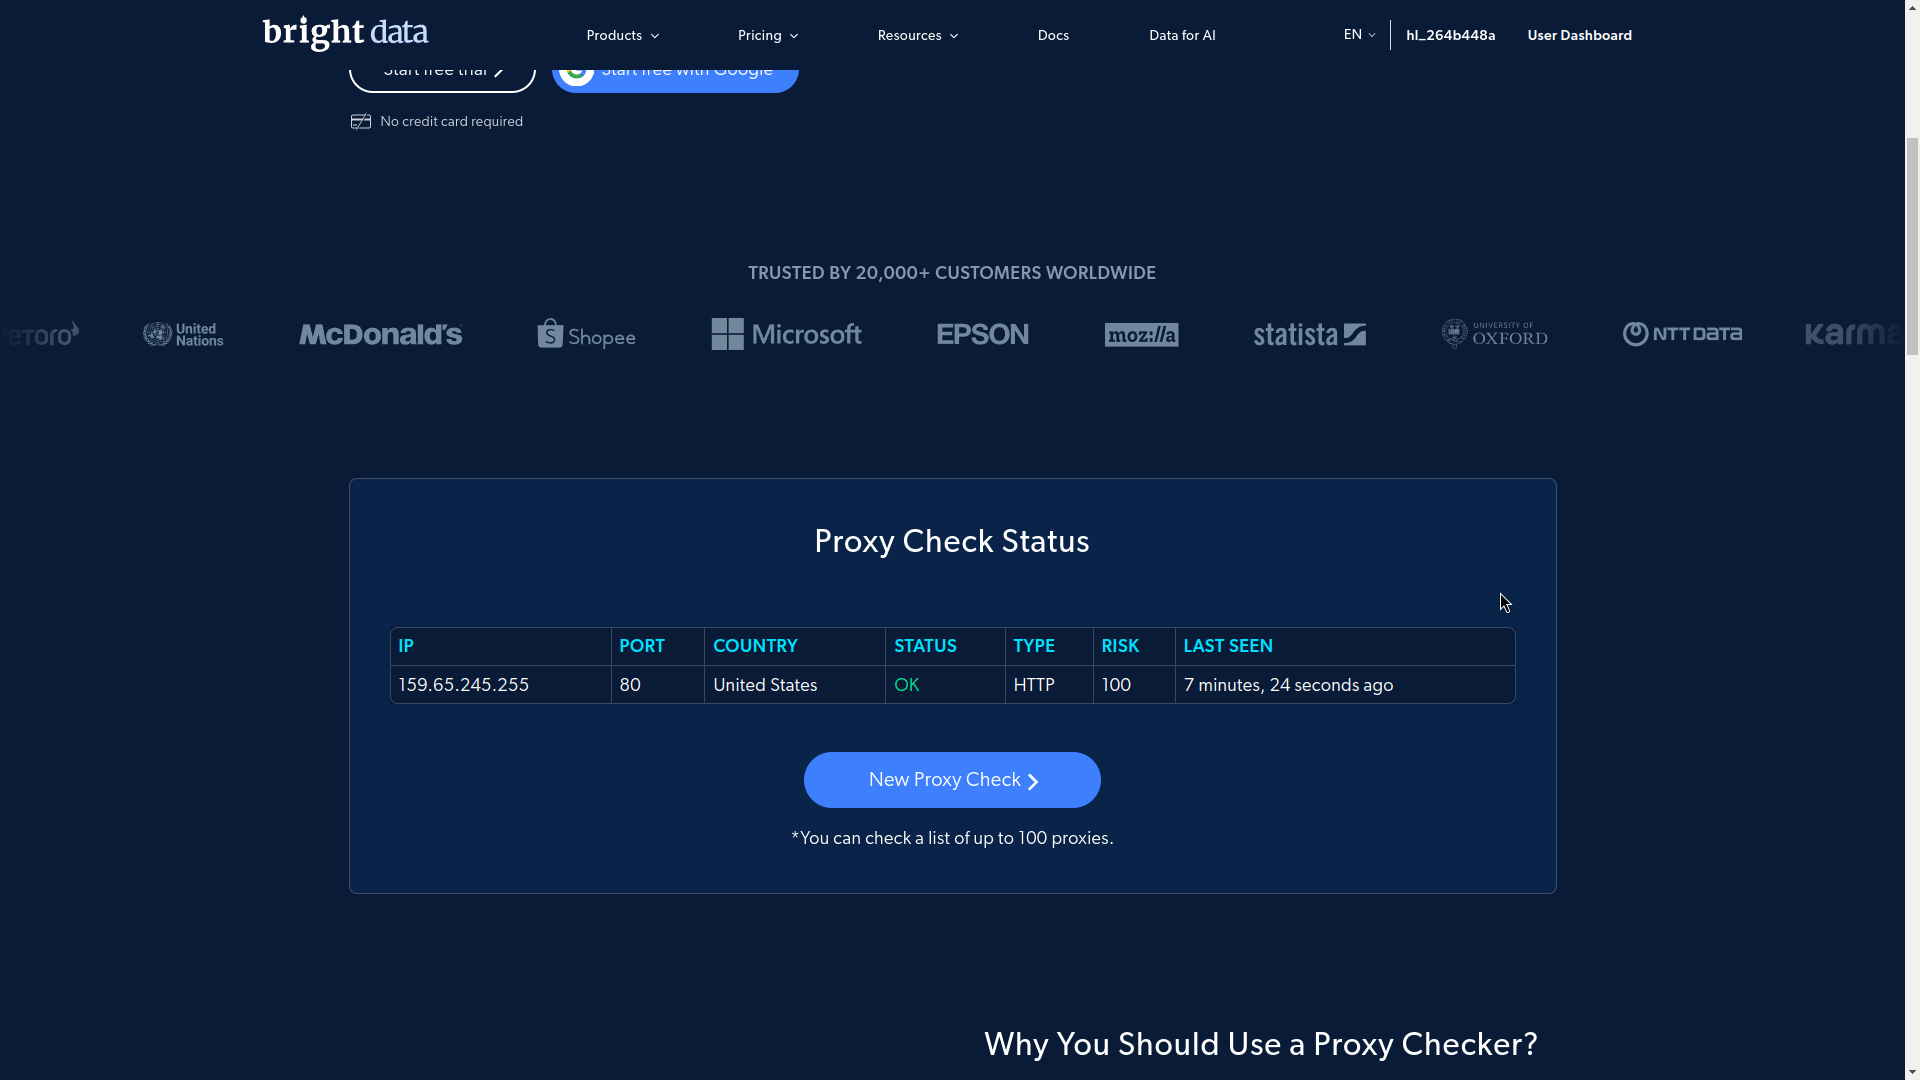Click the Statista logo
1920x1080 pixels.
tap(1310, 334)
